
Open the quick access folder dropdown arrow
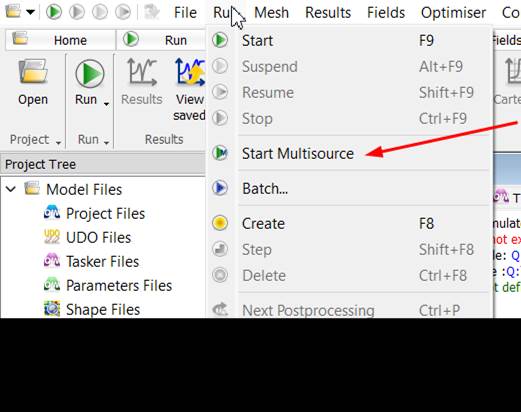(x=31, y=12)
